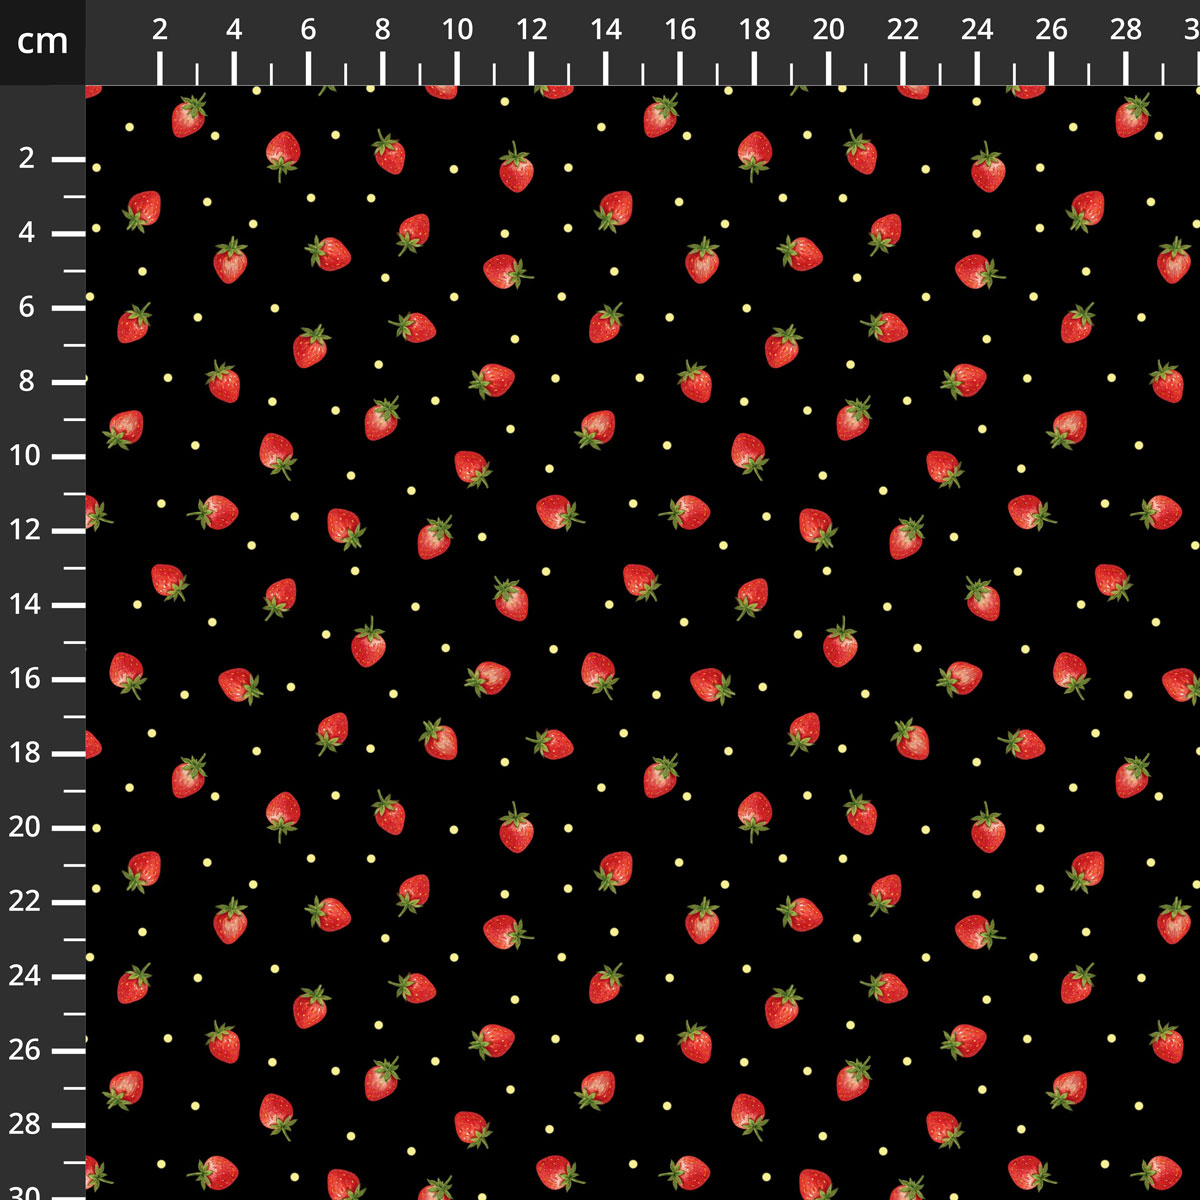This screenshot has height=1200, width=1200.
Task: Select the 10 mark on the horizontal ruler
Action: click(x=457, y=30)
